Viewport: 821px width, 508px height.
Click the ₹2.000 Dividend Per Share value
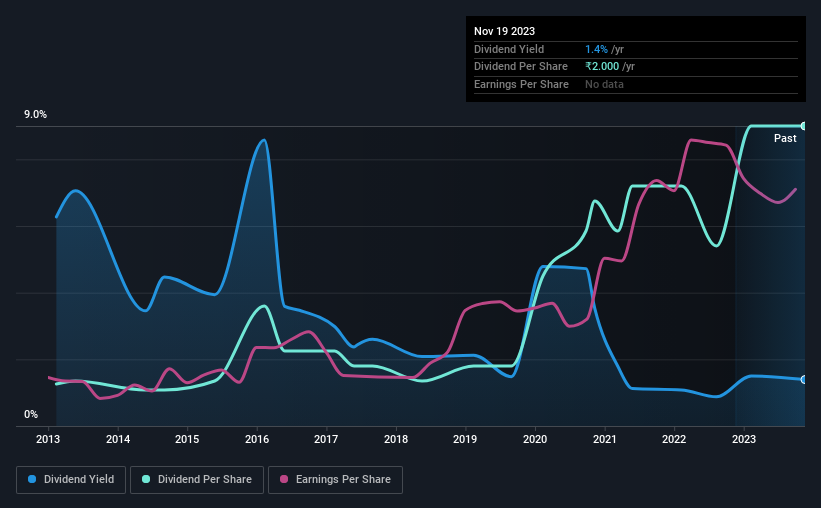point(602,67)
